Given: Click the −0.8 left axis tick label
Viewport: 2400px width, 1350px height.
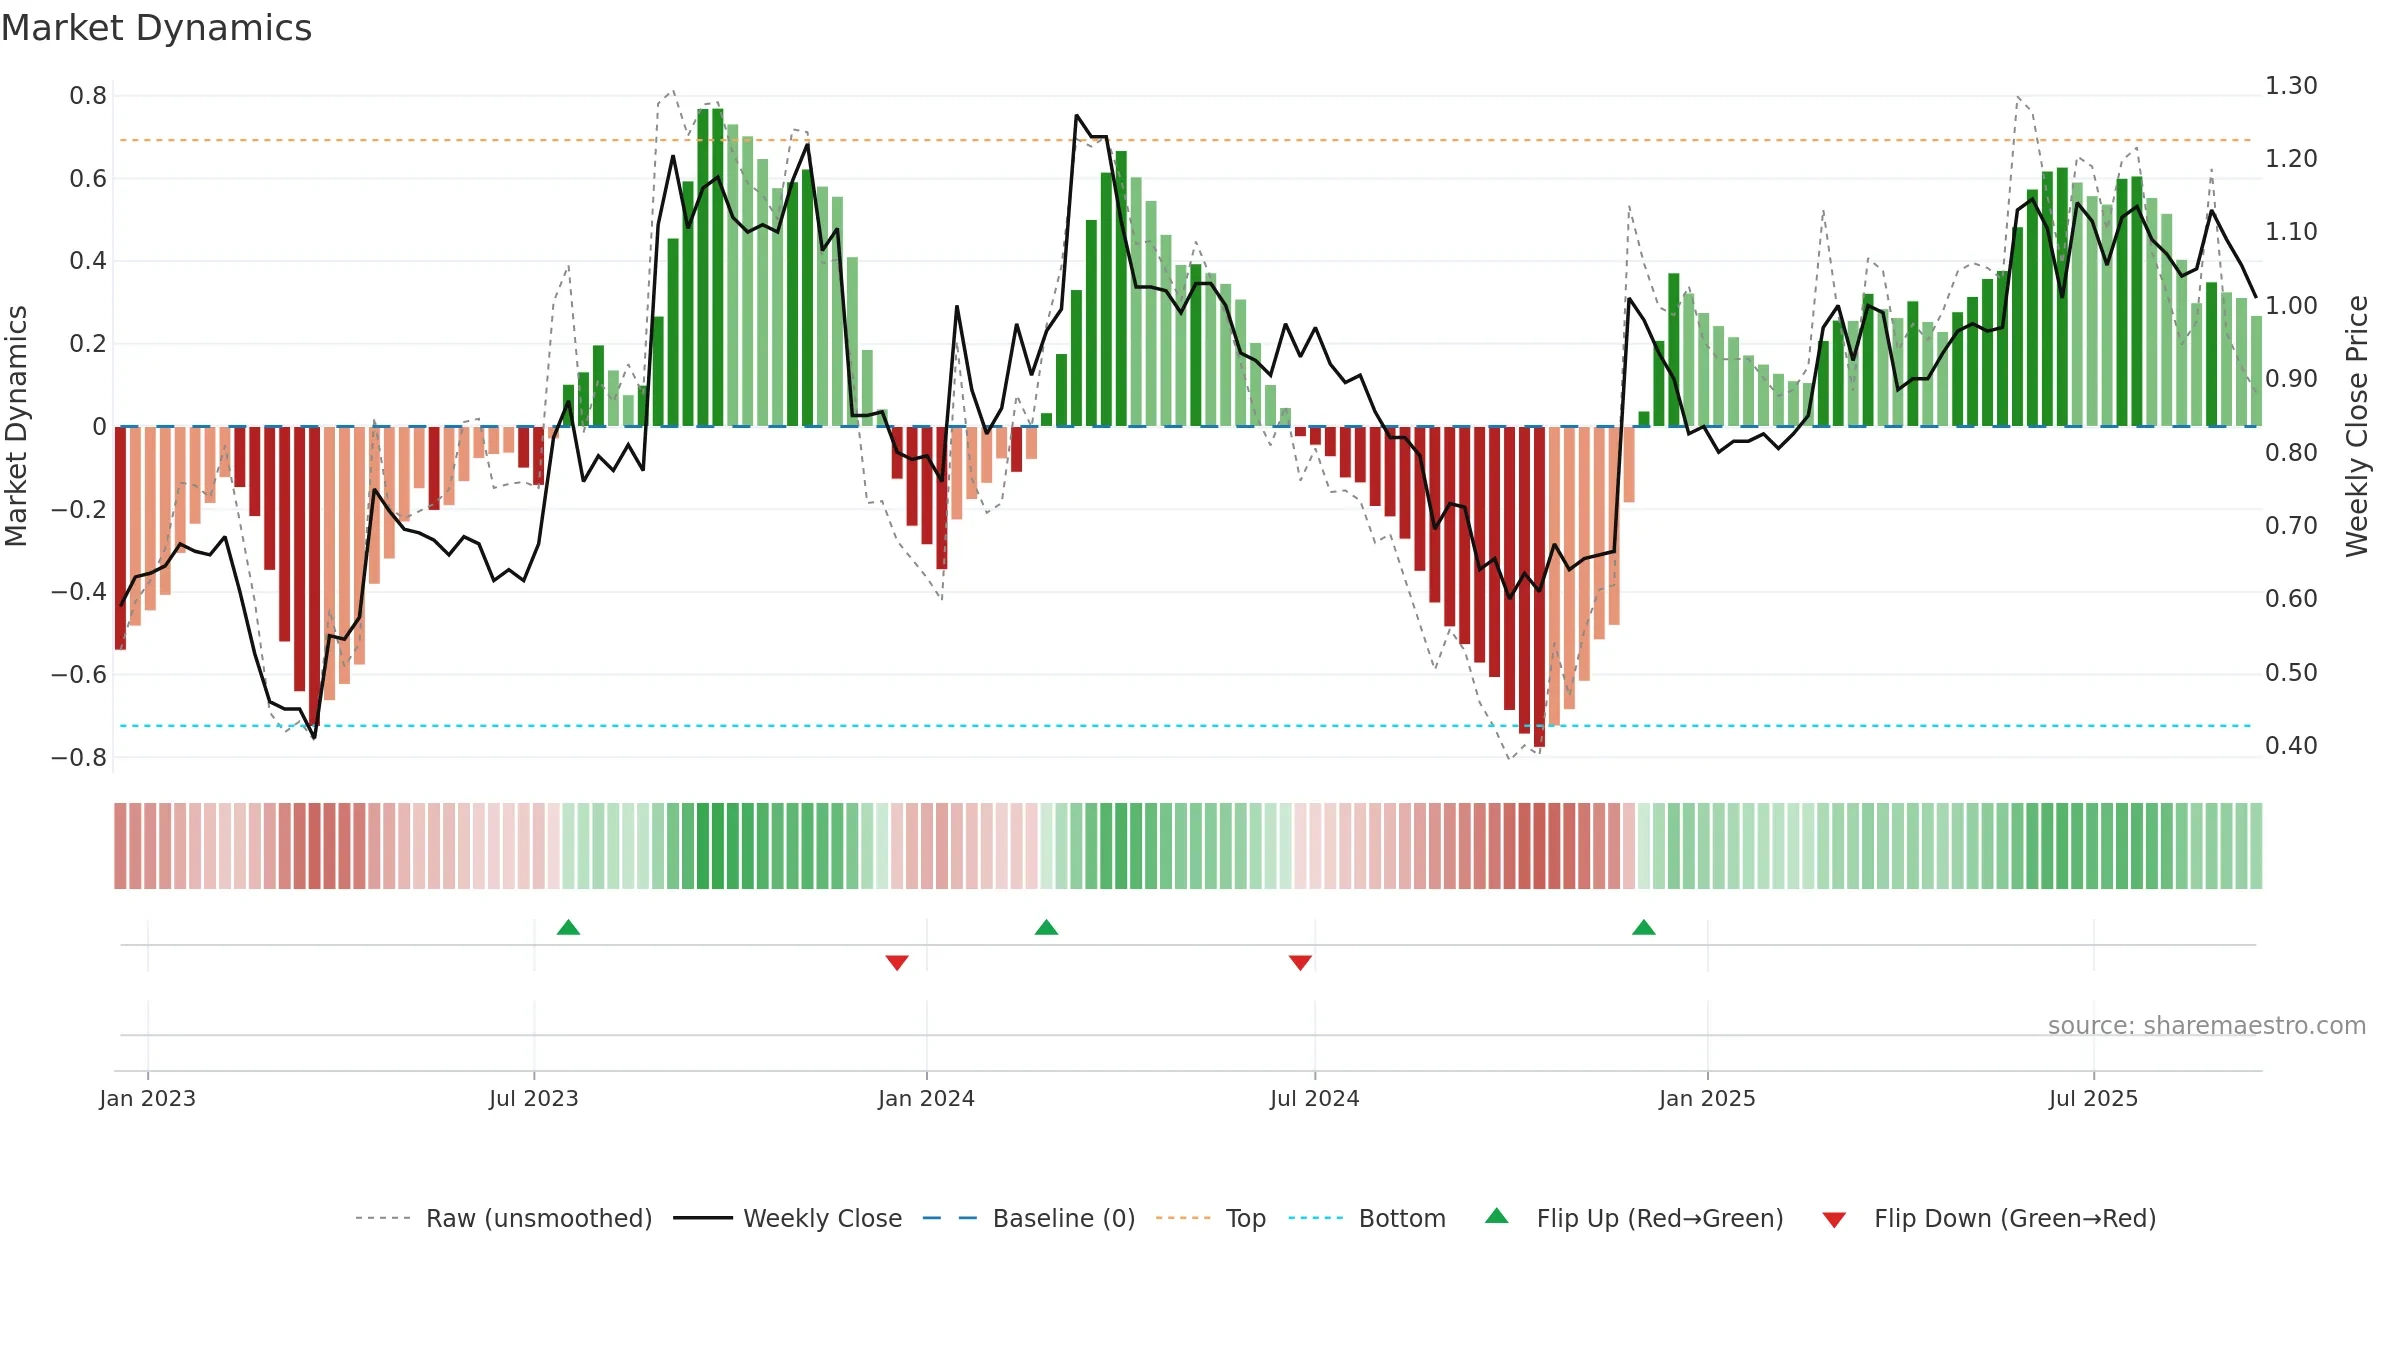Looking at the screenshot, I should pyautogui.click(x=79, y=757).
